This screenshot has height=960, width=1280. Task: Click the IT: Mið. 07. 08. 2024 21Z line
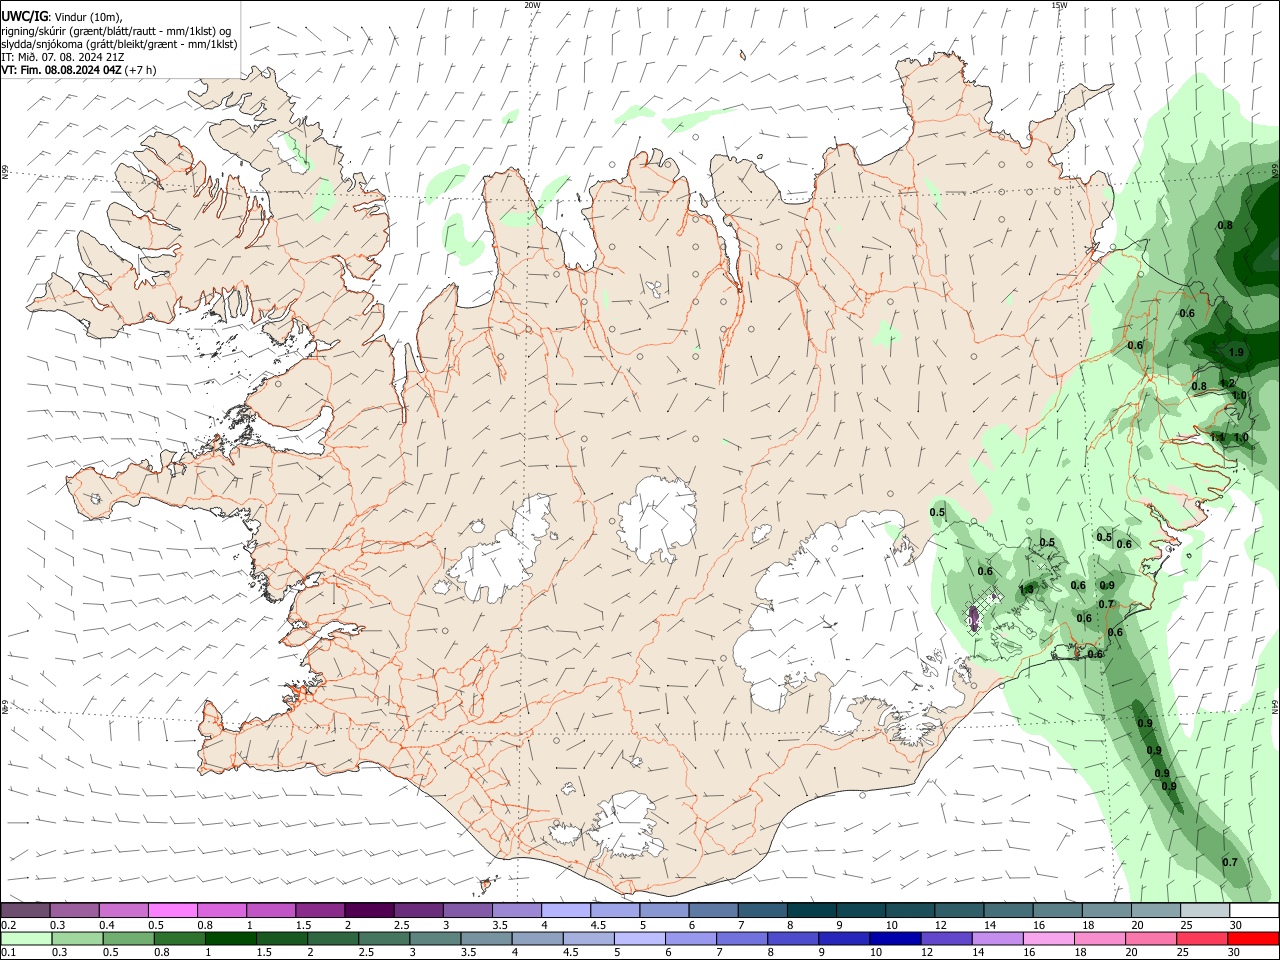click(62, 57)
